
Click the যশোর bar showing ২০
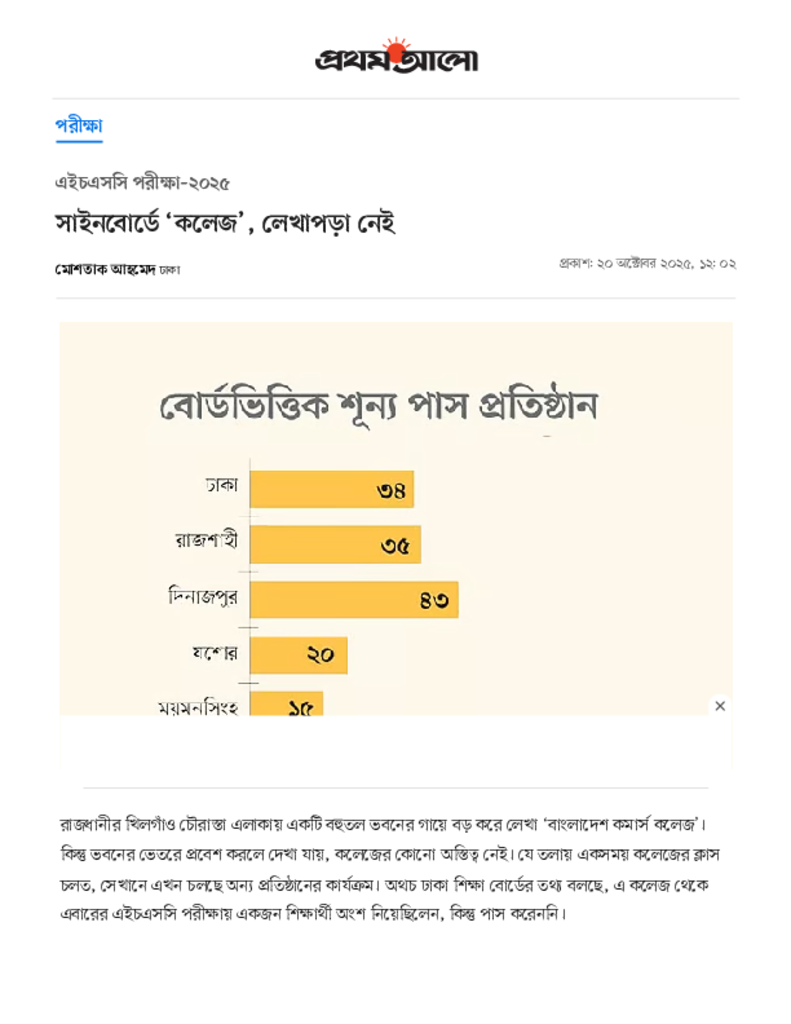298,655
